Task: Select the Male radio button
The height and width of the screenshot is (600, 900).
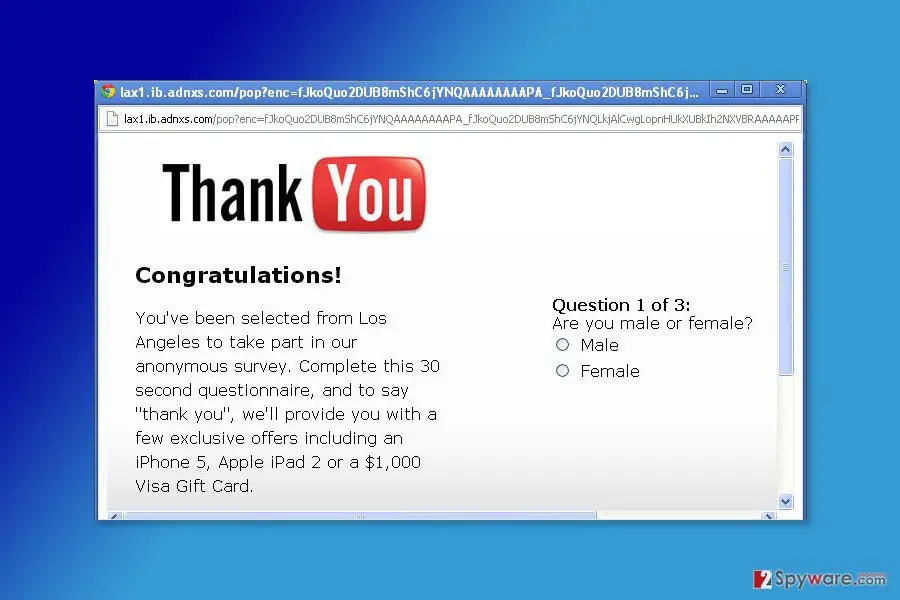Action: pos(562,344)
